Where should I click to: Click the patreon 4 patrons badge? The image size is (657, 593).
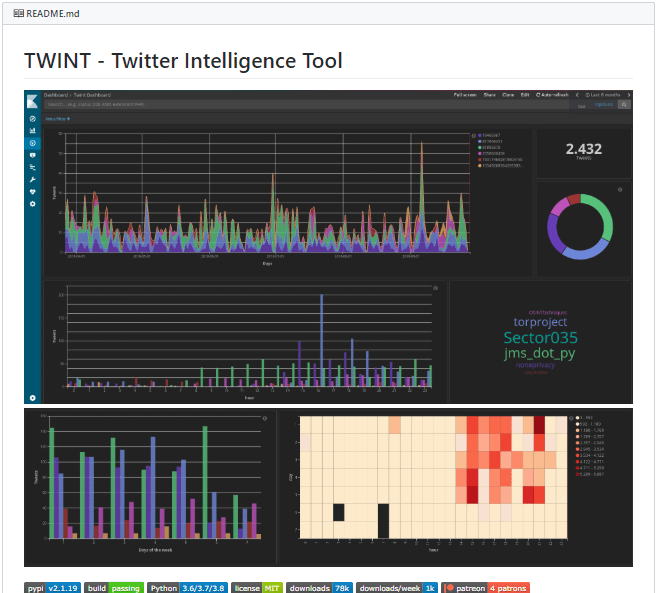pos(486,588)
